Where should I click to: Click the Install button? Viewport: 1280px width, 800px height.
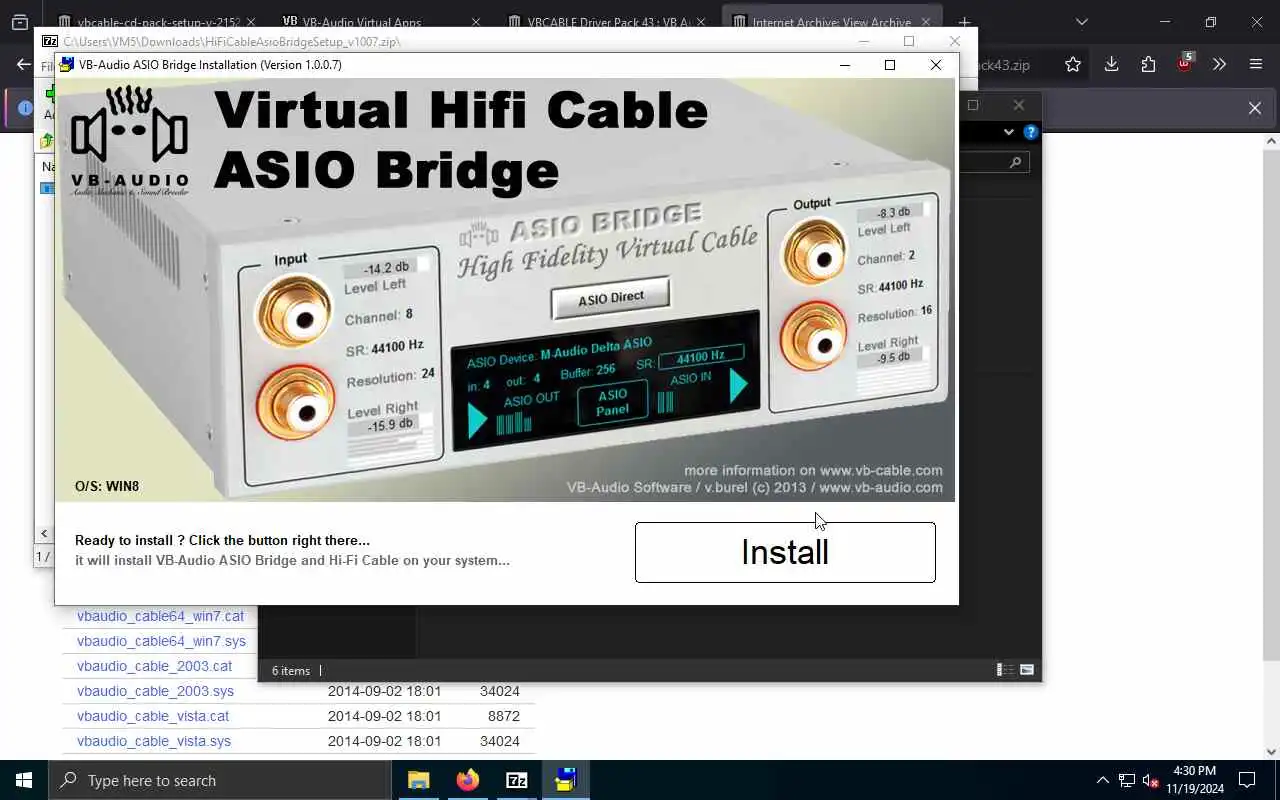pos(785,552)
